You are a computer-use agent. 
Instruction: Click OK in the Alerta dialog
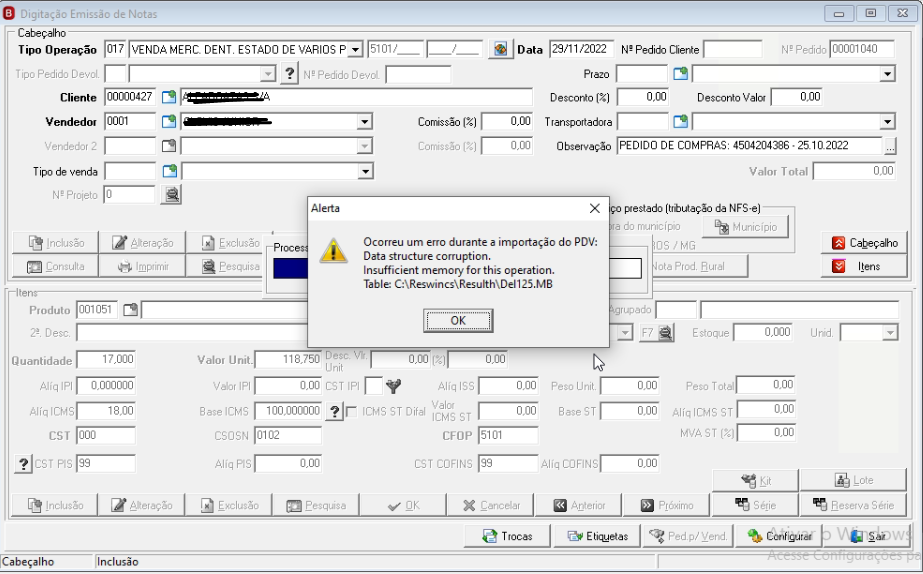(458, 320)
